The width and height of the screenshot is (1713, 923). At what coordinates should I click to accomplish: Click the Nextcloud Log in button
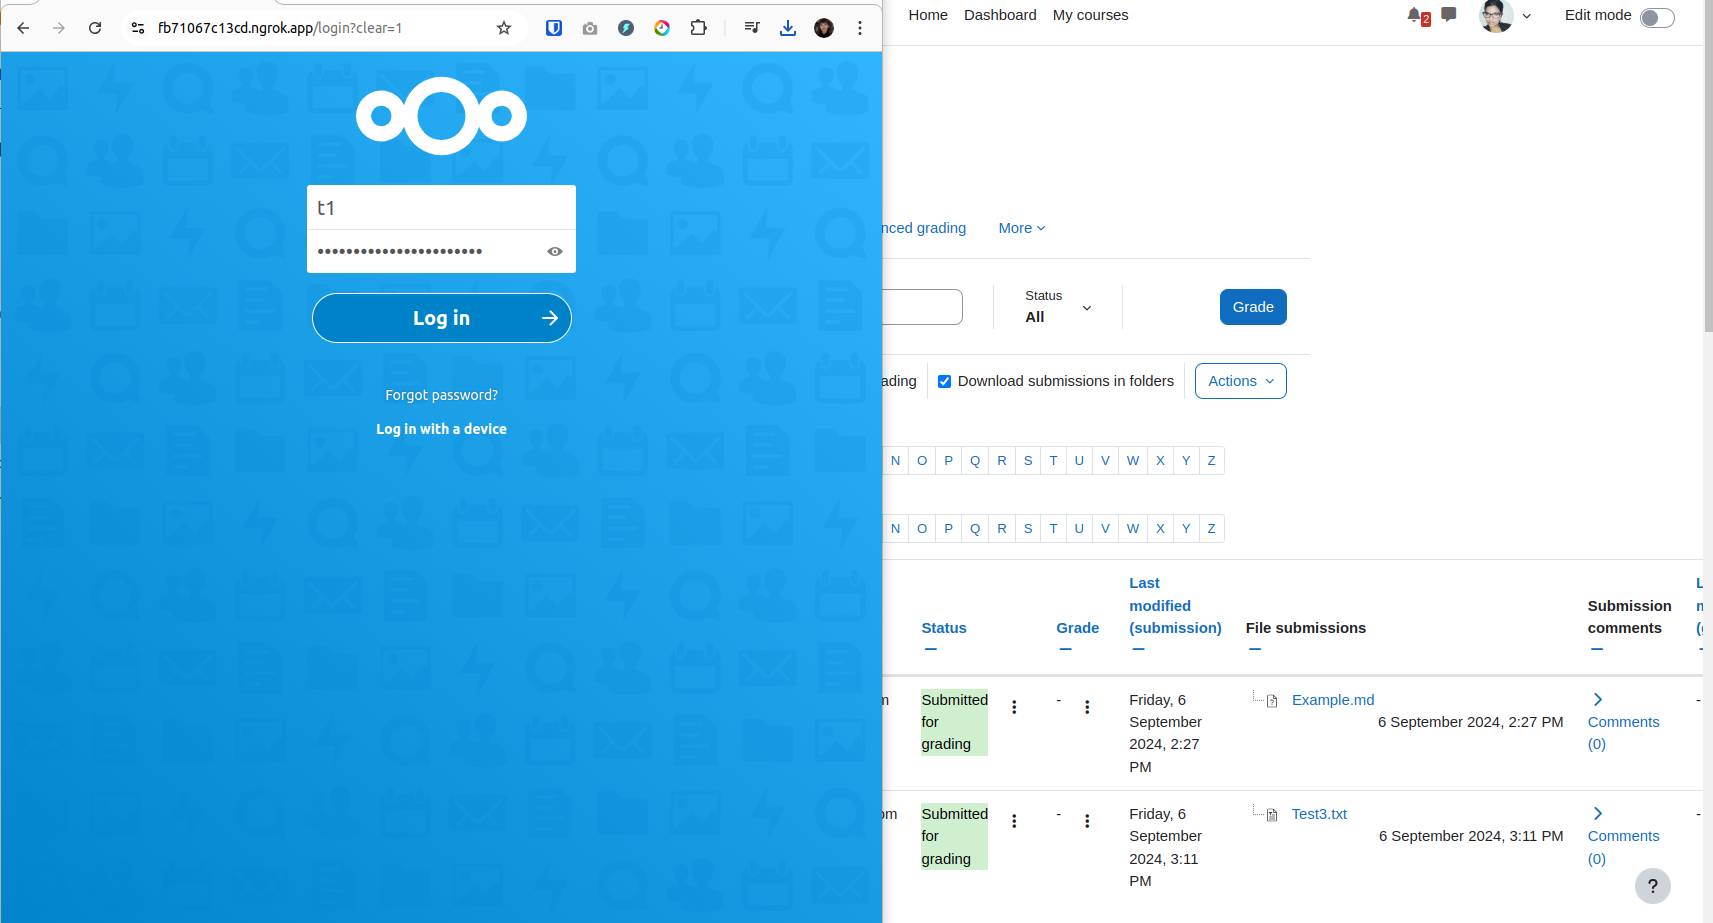pyautogui.click(x=442, y=318)
